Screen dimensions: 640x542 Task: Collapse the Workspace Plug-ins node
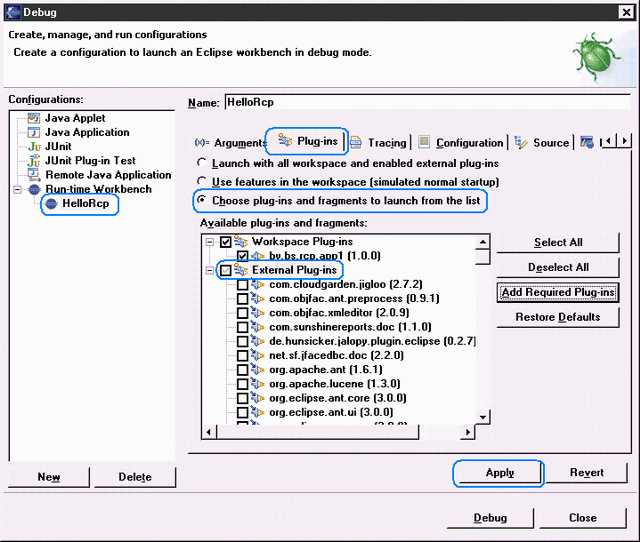coord(210,242)
